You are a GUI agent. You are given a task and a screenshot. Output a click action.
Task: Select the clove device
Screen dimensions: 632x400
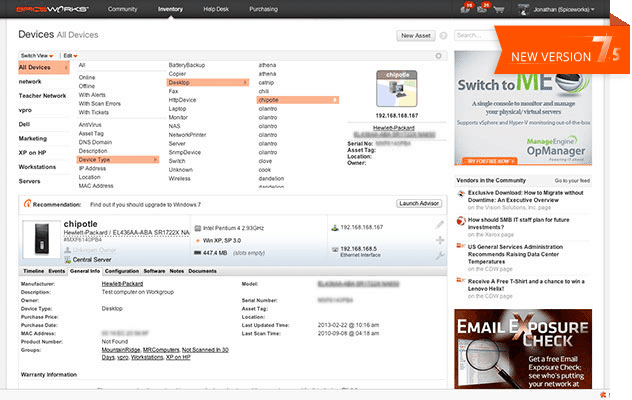point(265,161)
